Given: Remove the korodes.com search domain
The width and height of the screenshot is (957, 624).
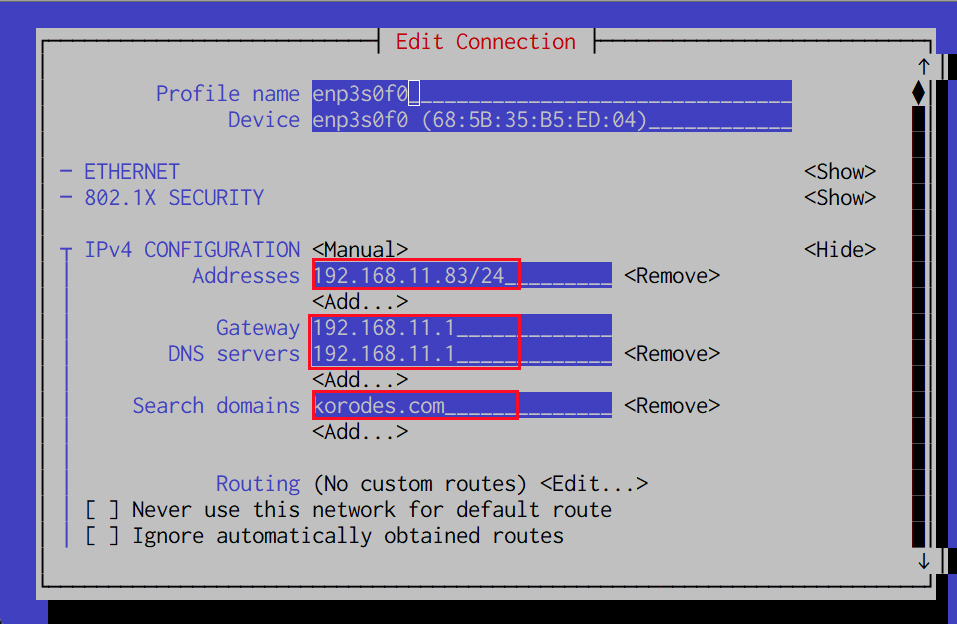Looking at the screenshot, I should (672, 405).
